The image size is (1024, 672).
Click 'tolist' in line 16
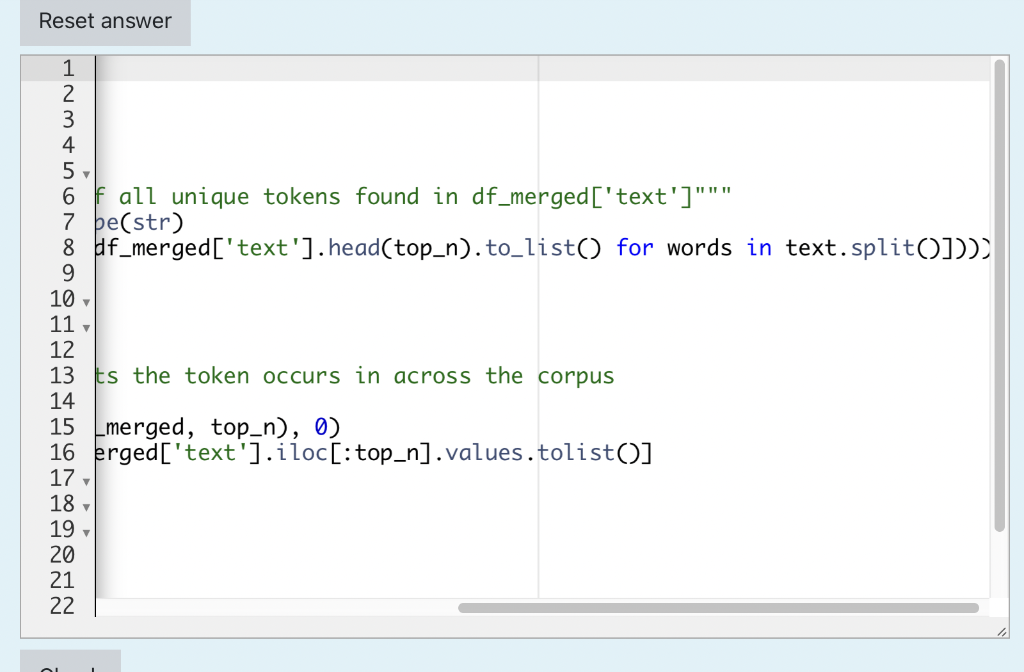click(x=576, y=453)
